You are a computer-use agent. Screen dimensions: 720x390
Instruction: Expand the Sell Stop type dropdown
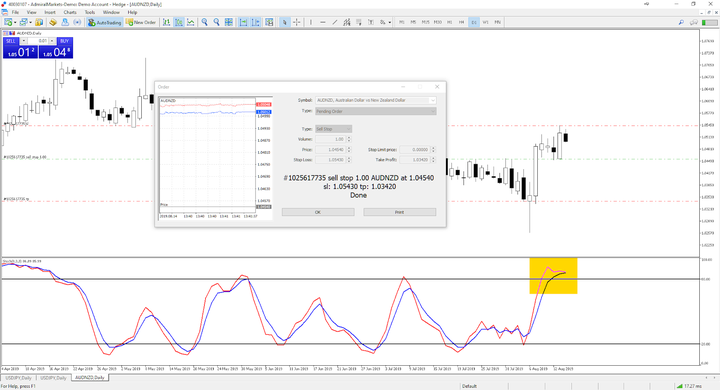[x=333, y=129]
